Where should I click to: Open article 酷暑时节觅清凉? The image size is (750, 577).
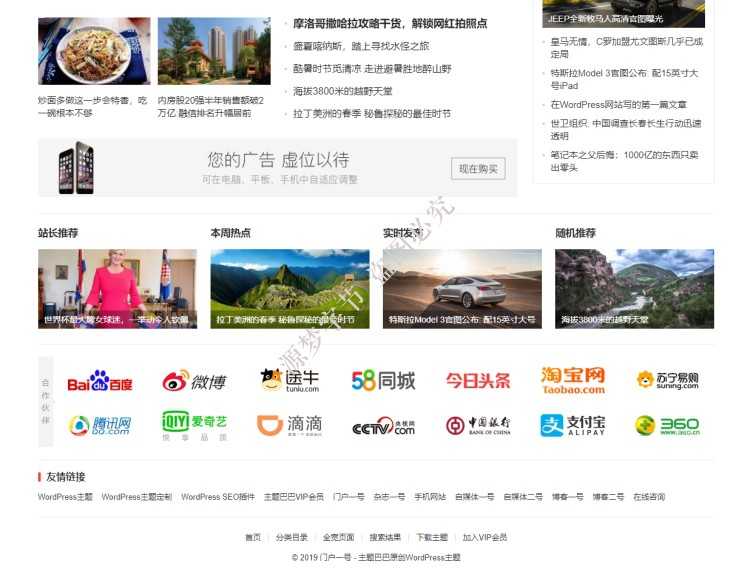372,69
